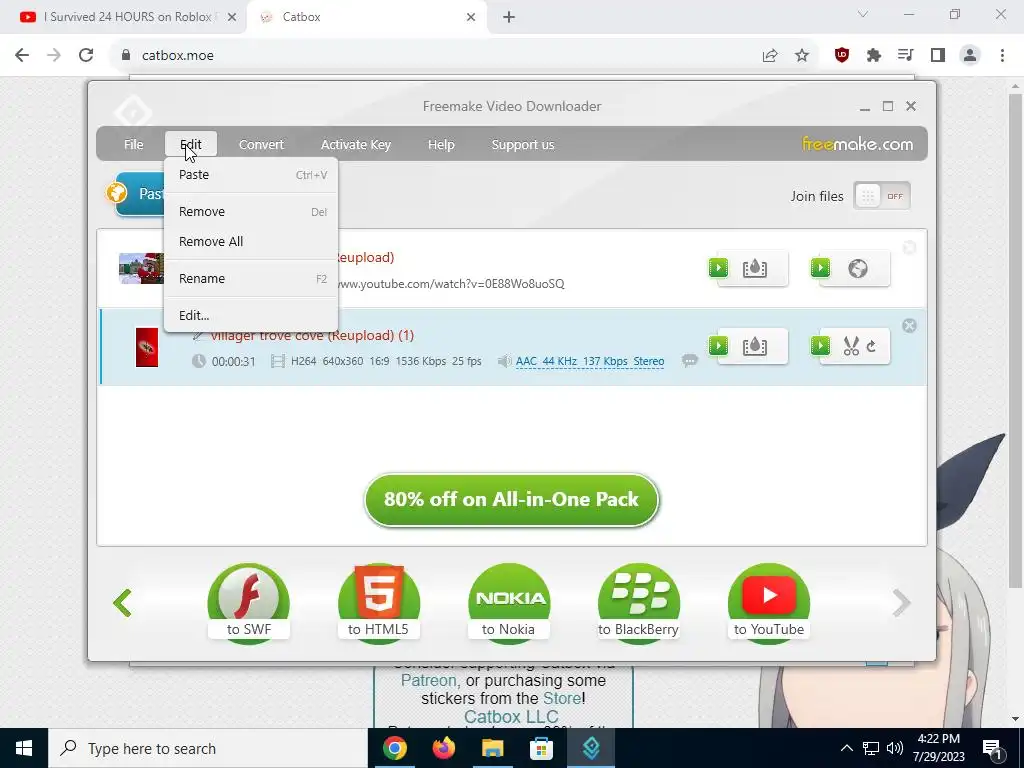
Task: Click the globe button on first video row
Action: point(851,268)
